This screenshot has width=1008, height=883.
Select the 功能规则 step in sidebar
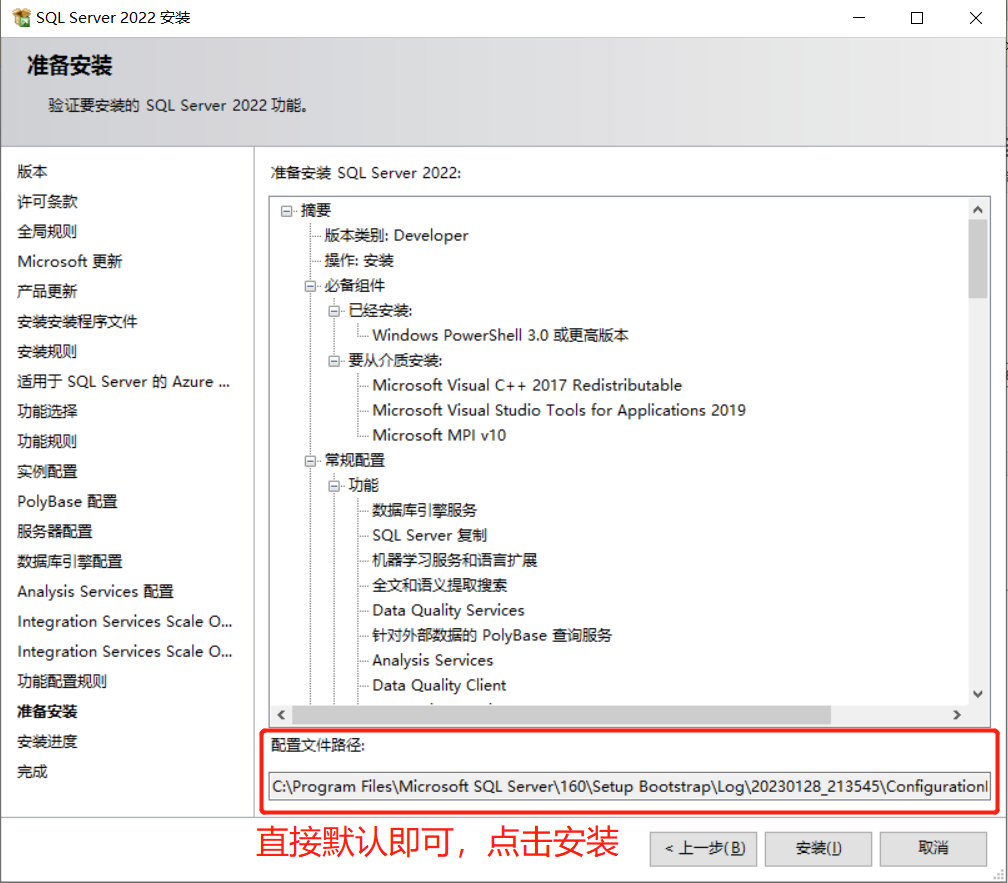[47, 442]
